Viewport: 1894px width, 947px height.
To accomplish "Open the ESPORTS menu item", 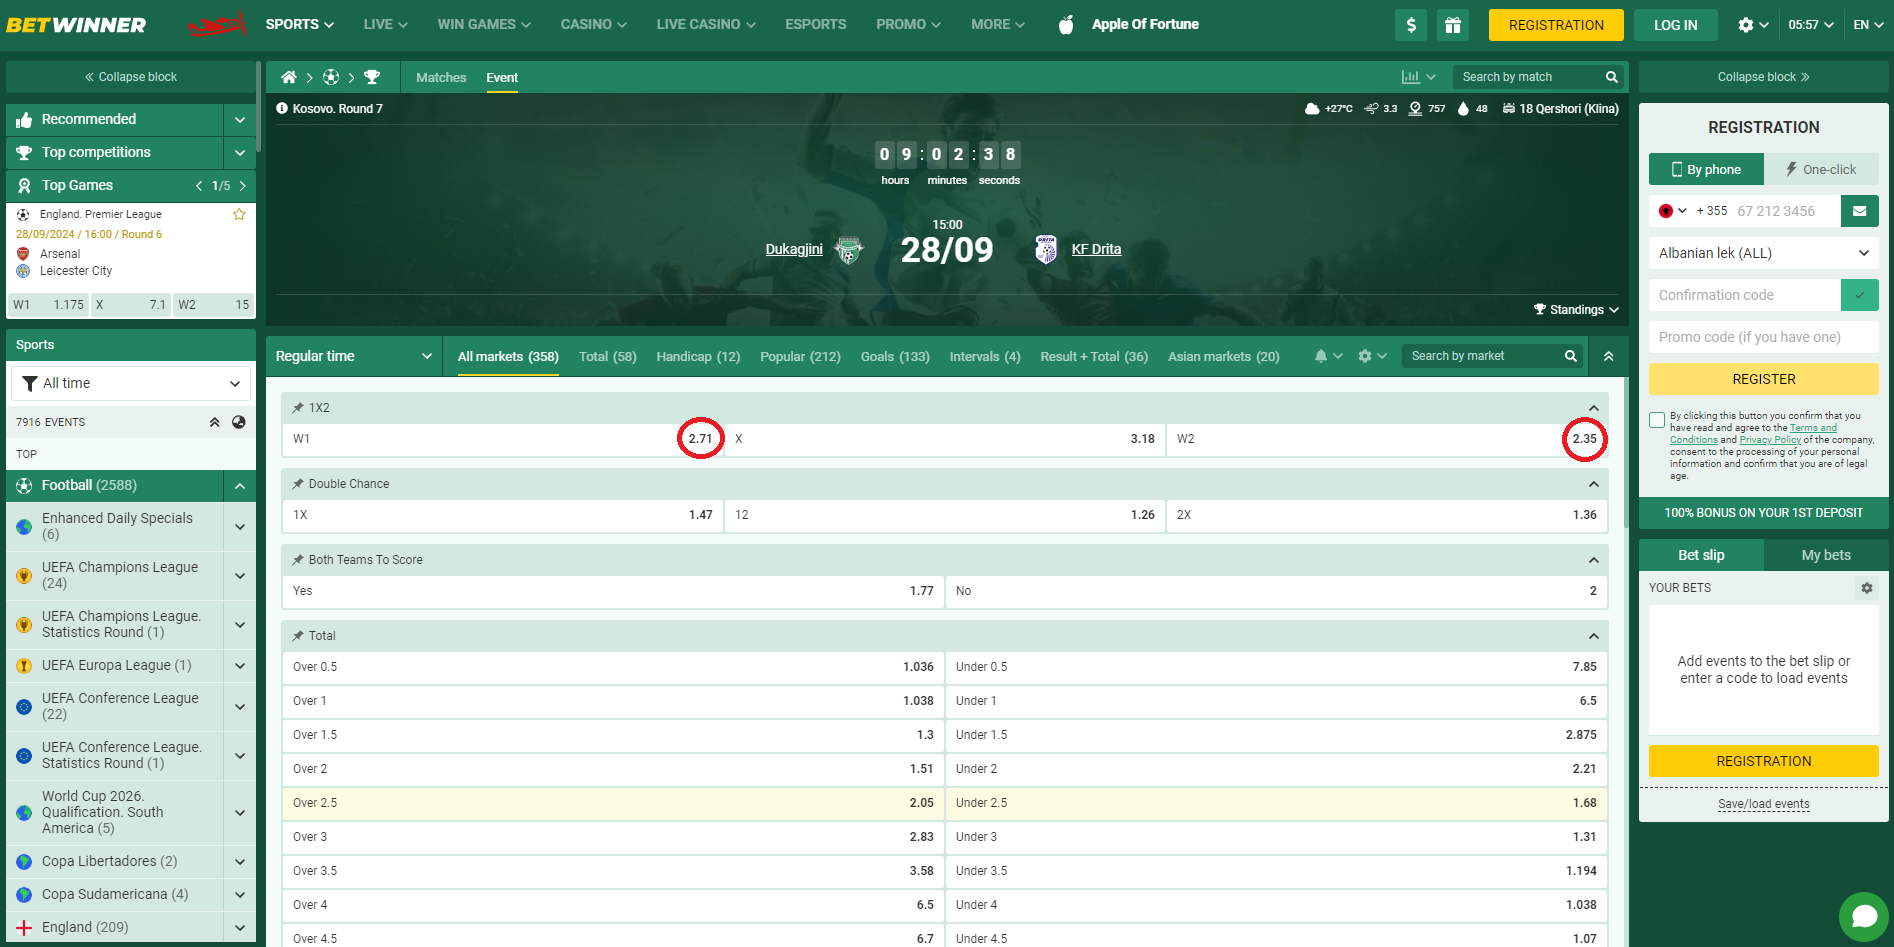I will (815, 24).
